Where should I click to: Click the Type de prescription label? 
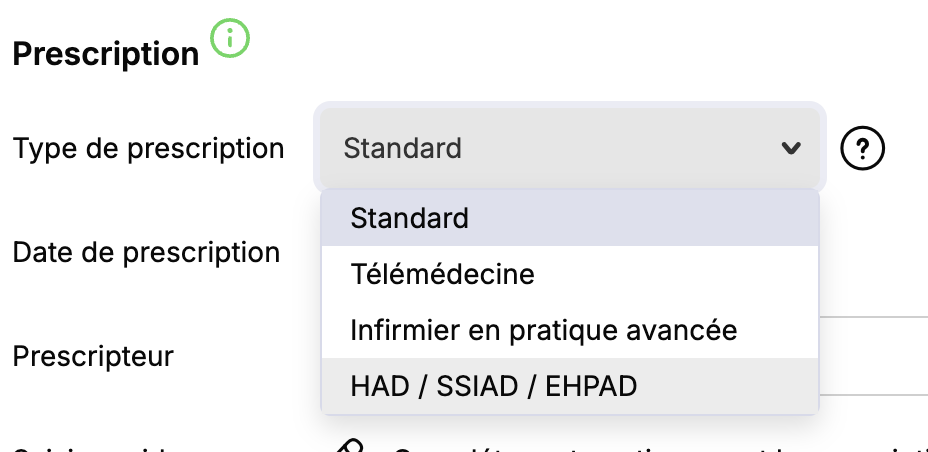coord(148,149)
